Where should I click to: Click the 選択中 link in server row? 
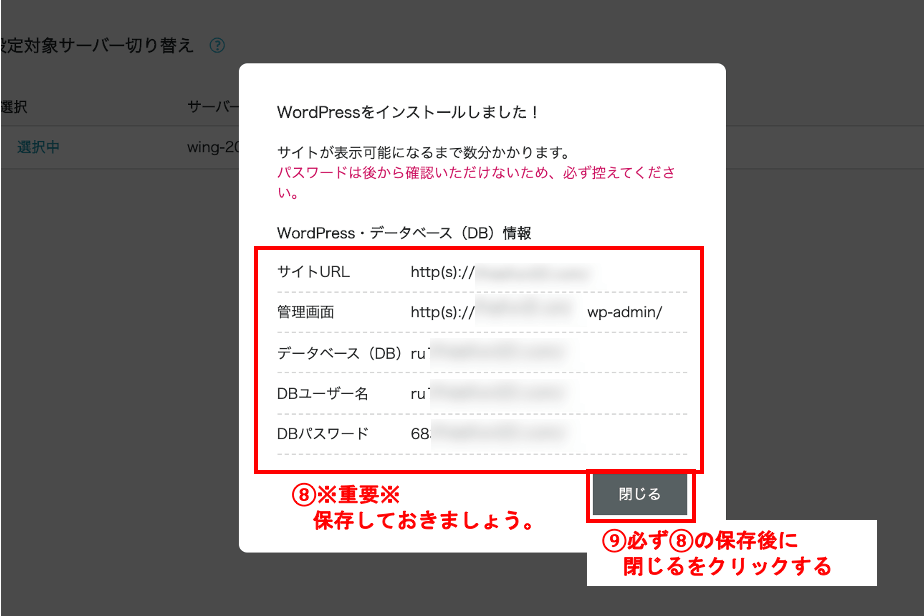[38, 147]
